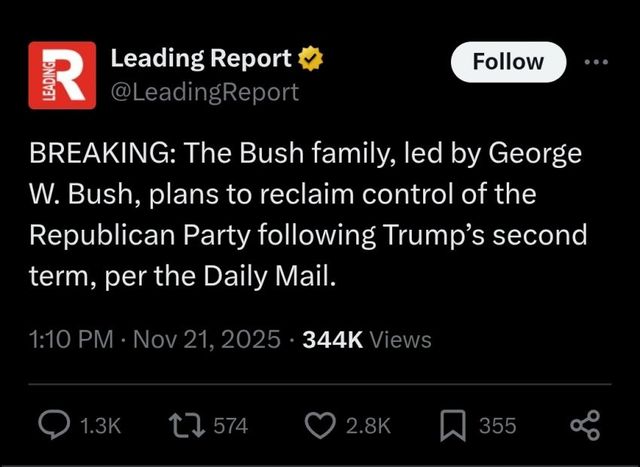Click the Nov 21, 2025 date
The width and height of the screenshot is (640, 467).
pos(207,339)
